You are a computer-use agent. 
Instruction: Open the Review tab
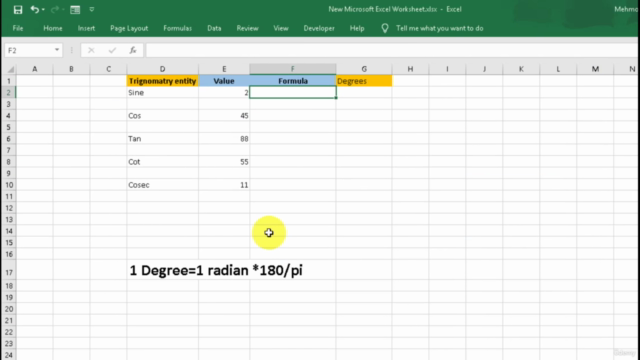pyautogui.click(x=247, y=28)
